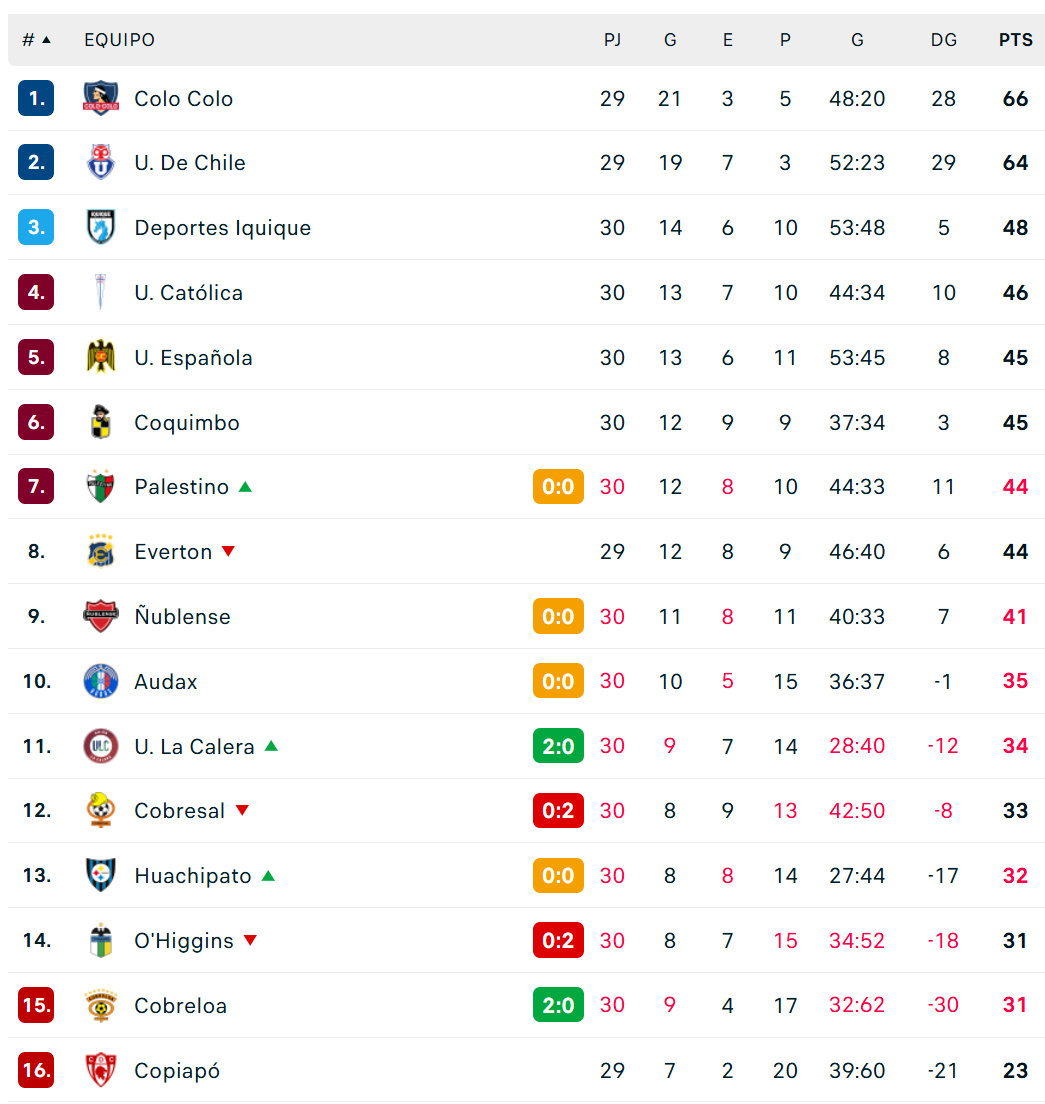The width and height of the screenshot is (1045, 1104).
Task: Open the Ñublense team link
Action: [x=182, y=617]
